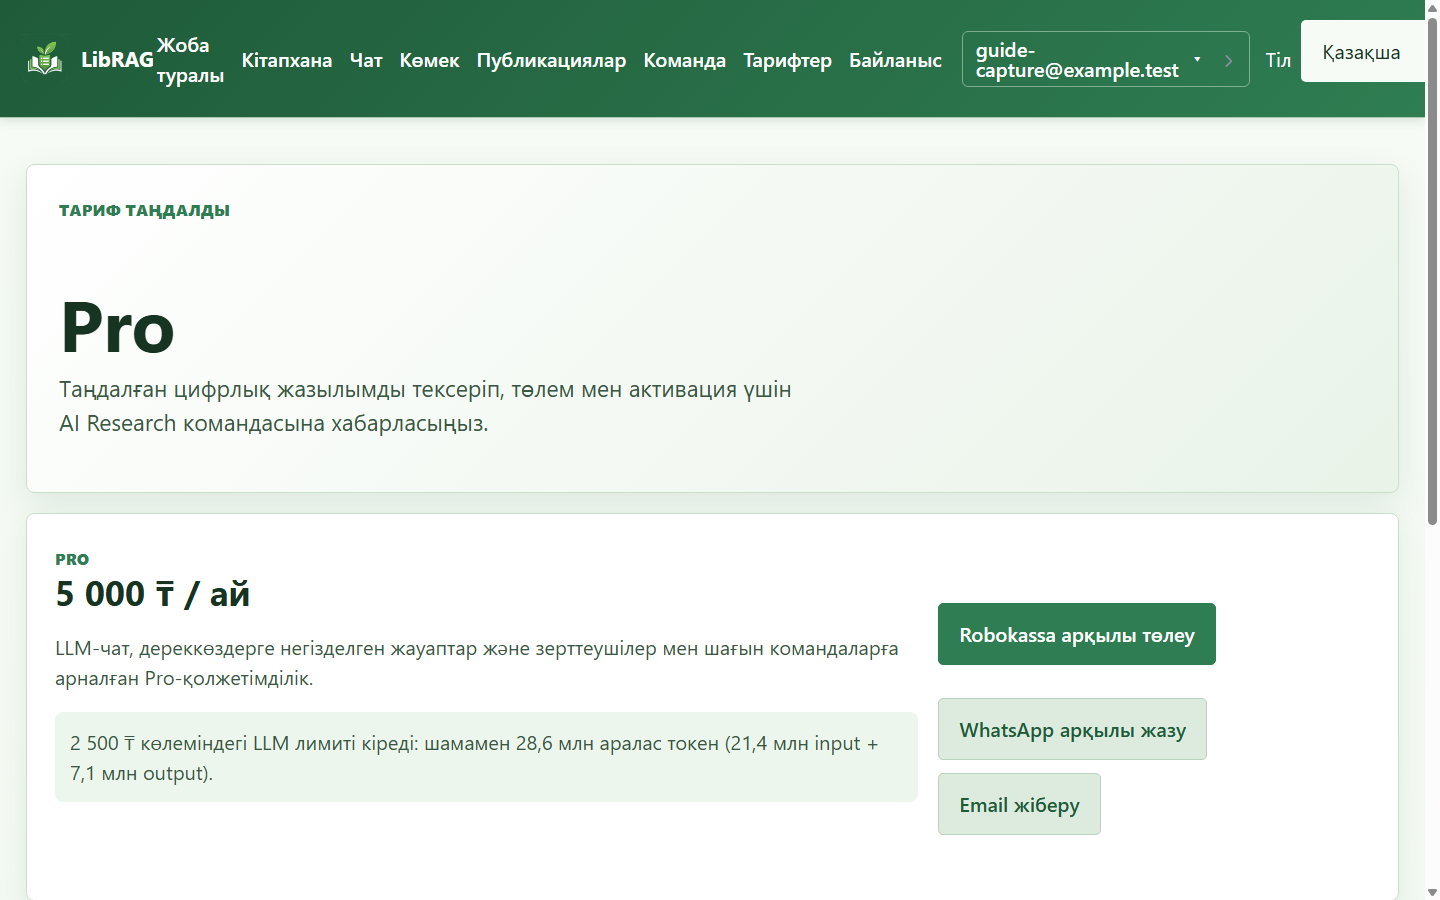Click the Email жіберу button

(x=1019, y=804)
